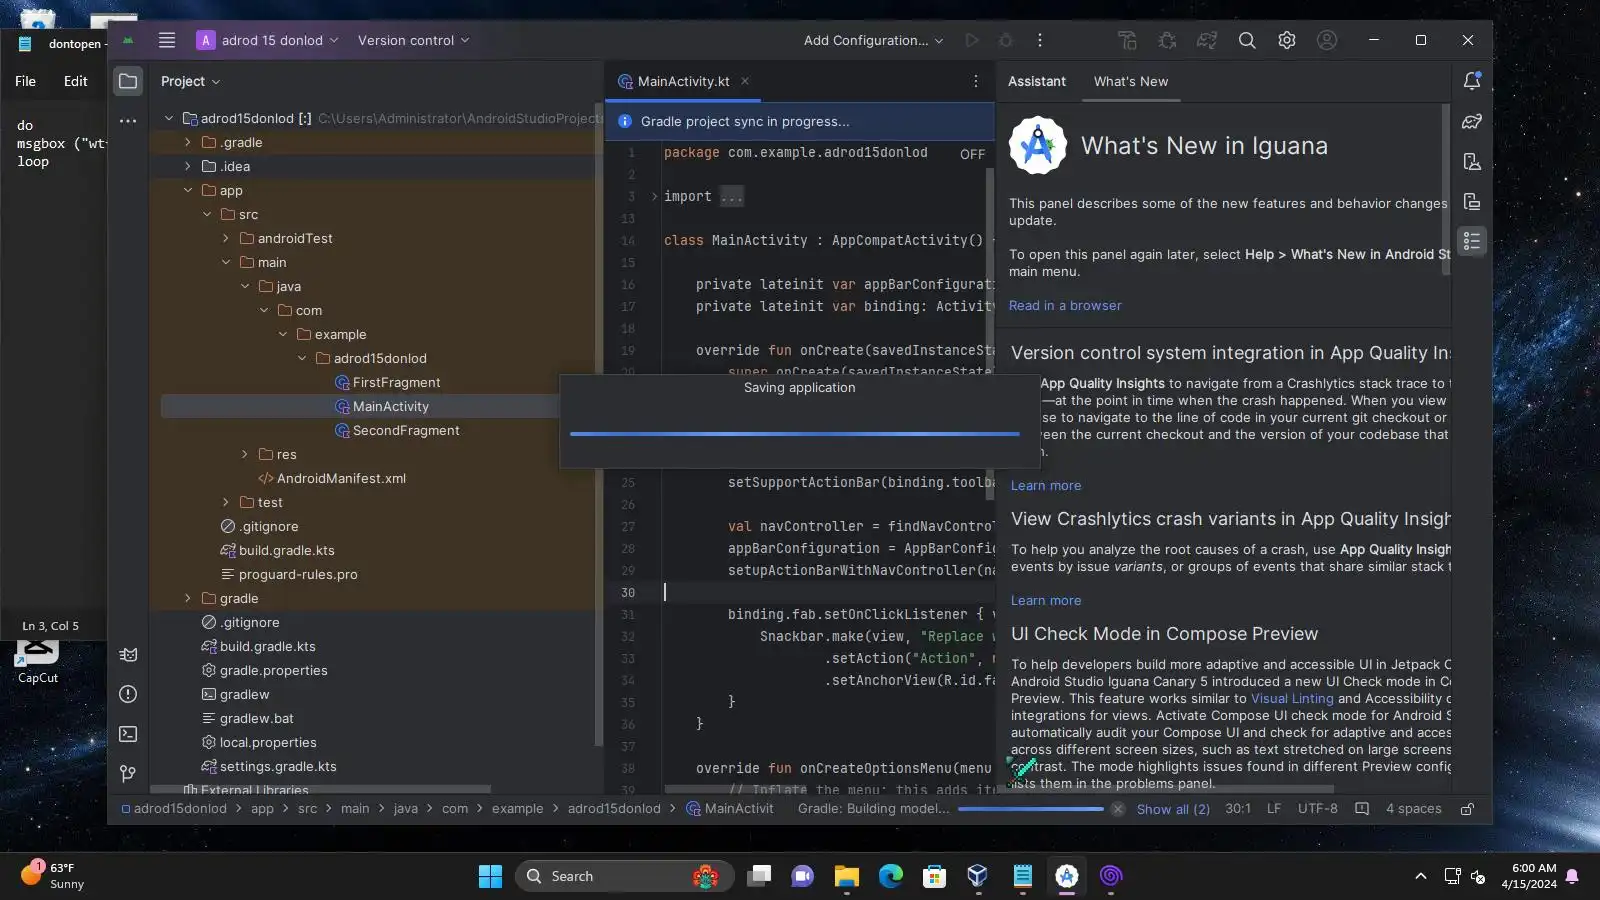This screenshot has height=900, width=1600.
Task: Open the Terminal tool window
Action: 128,734
